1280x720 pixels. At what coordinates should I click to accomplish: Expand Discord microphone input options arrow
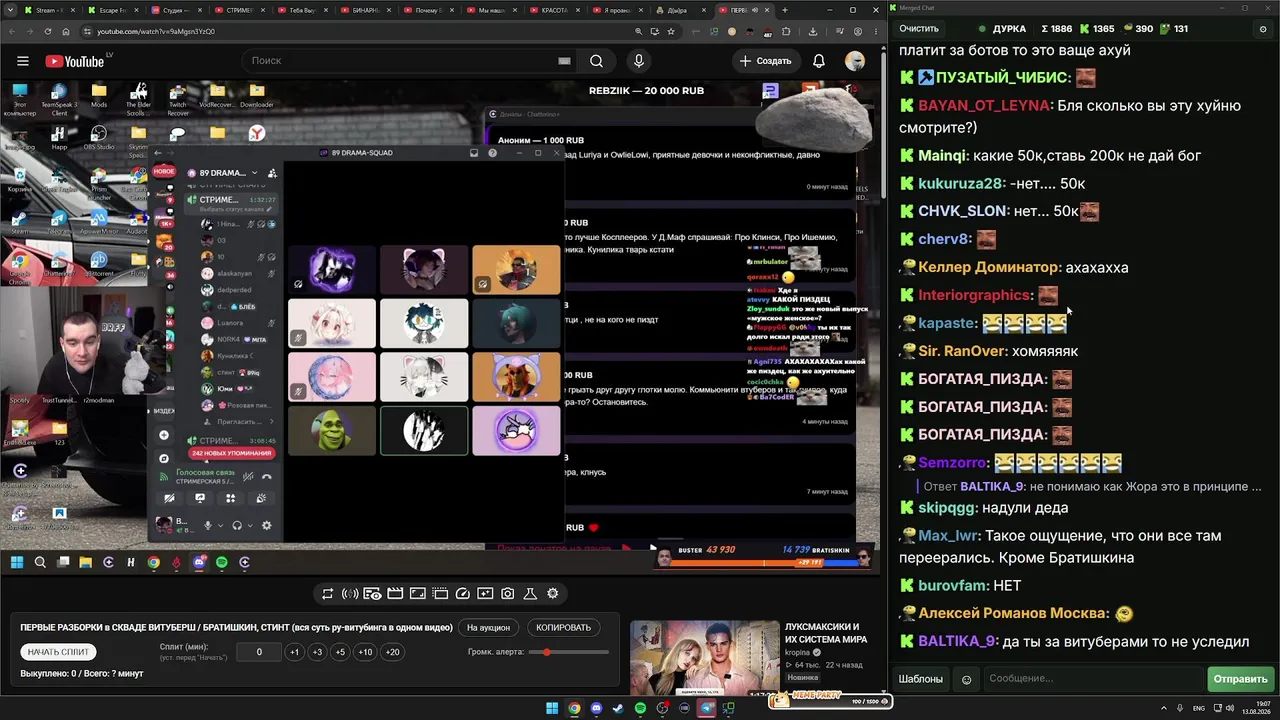pos(220,525)
